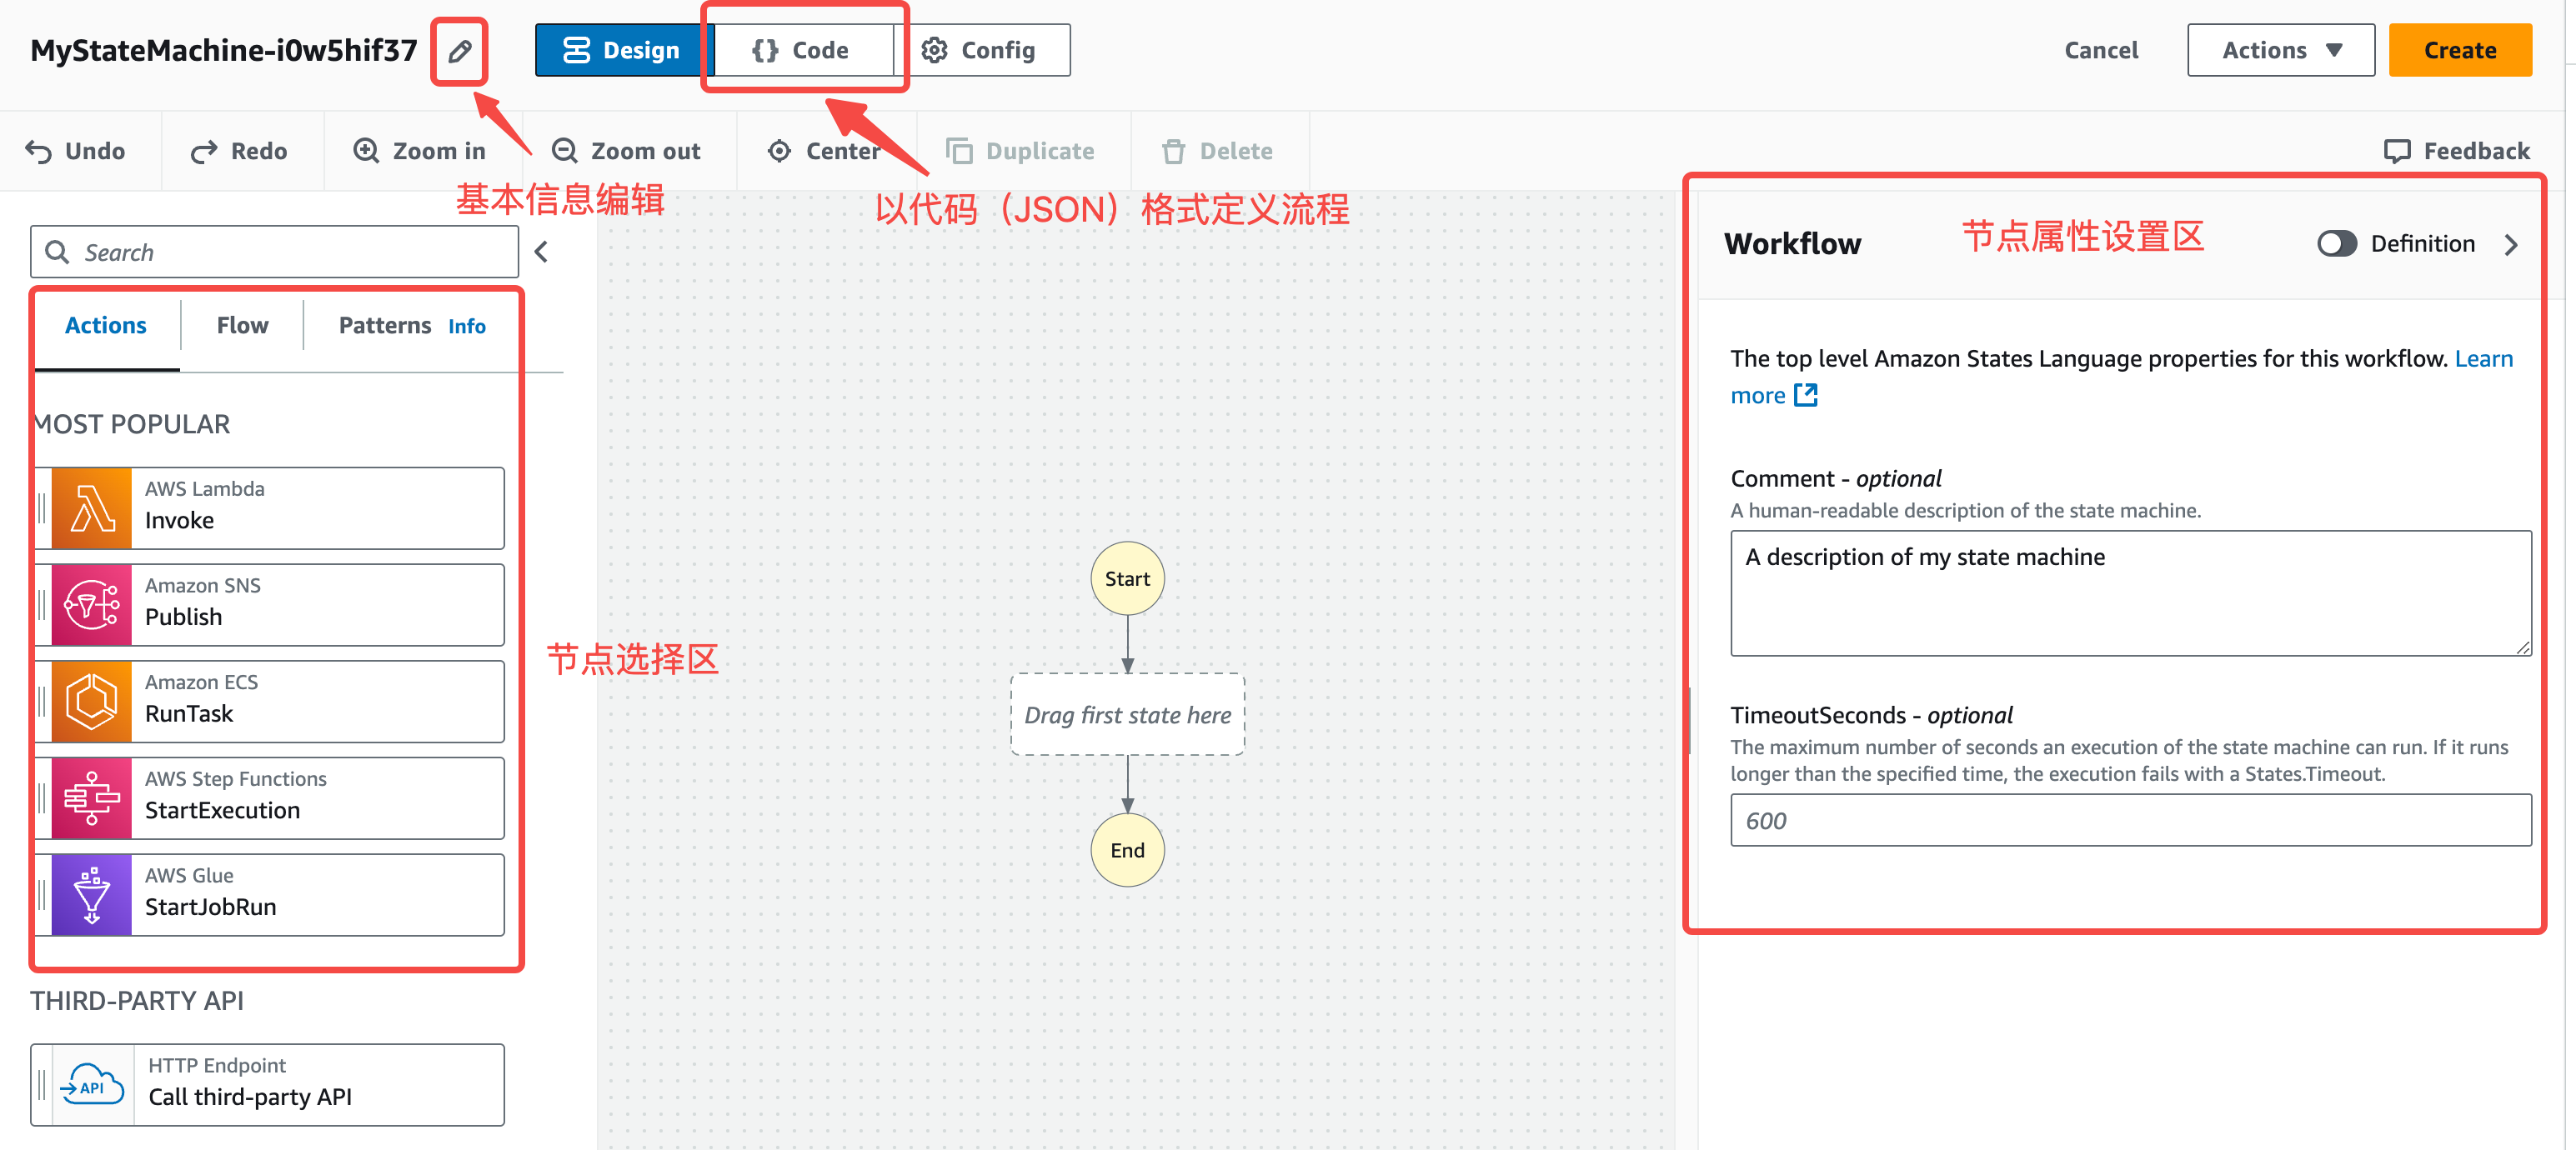The image size is (2576, 1150).
Task: Click the Duplicate toolbar button
Action: (x=1021, y=151)
